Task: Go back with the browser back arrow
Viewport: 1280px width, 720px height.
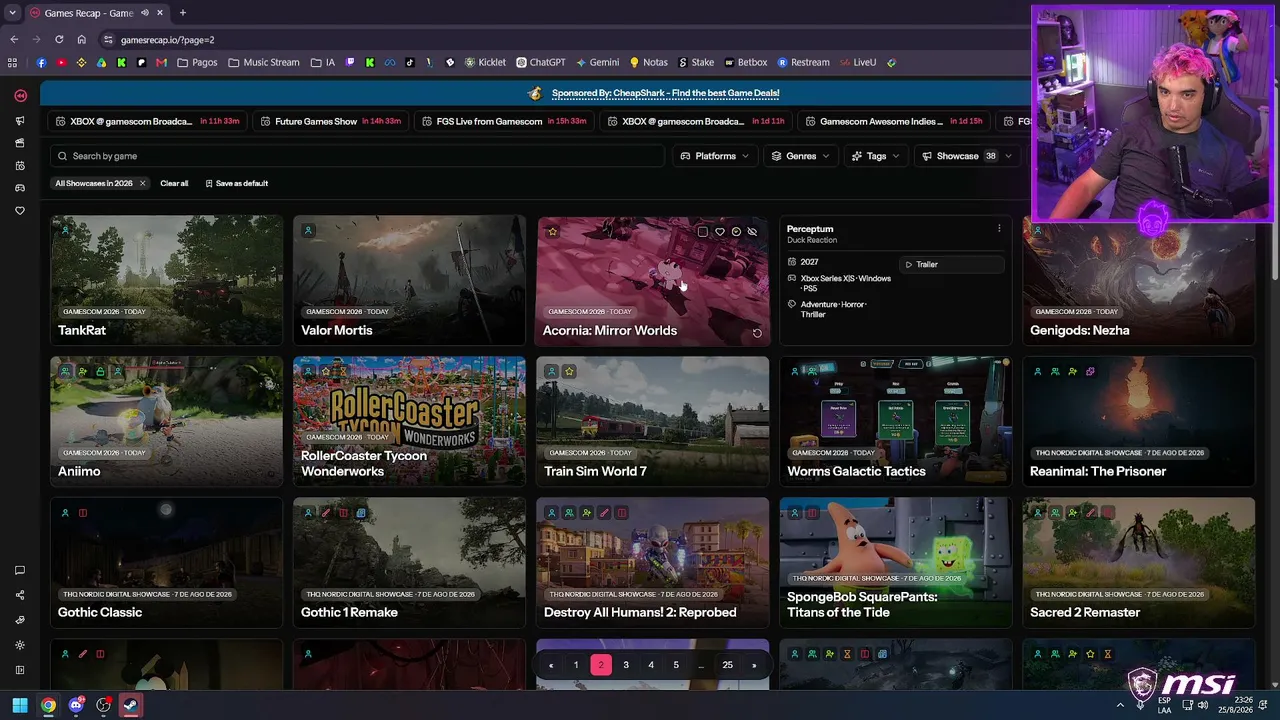Action: pos(14,40)
